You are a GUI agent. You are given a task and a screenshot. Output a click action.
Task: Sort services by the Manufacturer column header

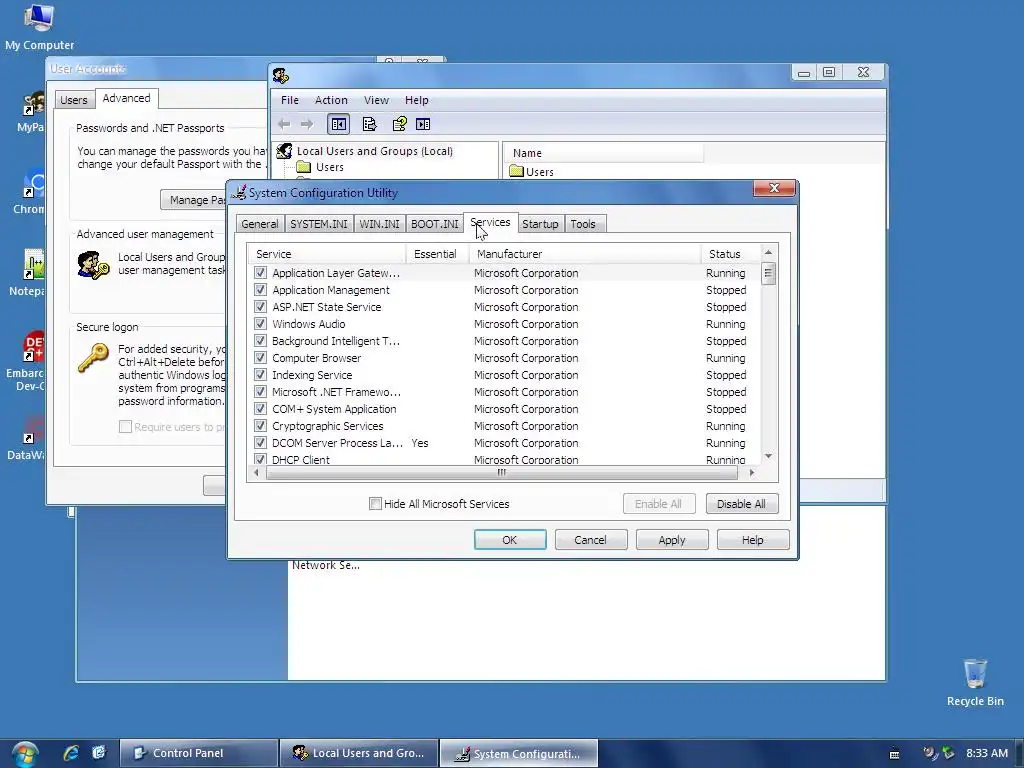584,253
